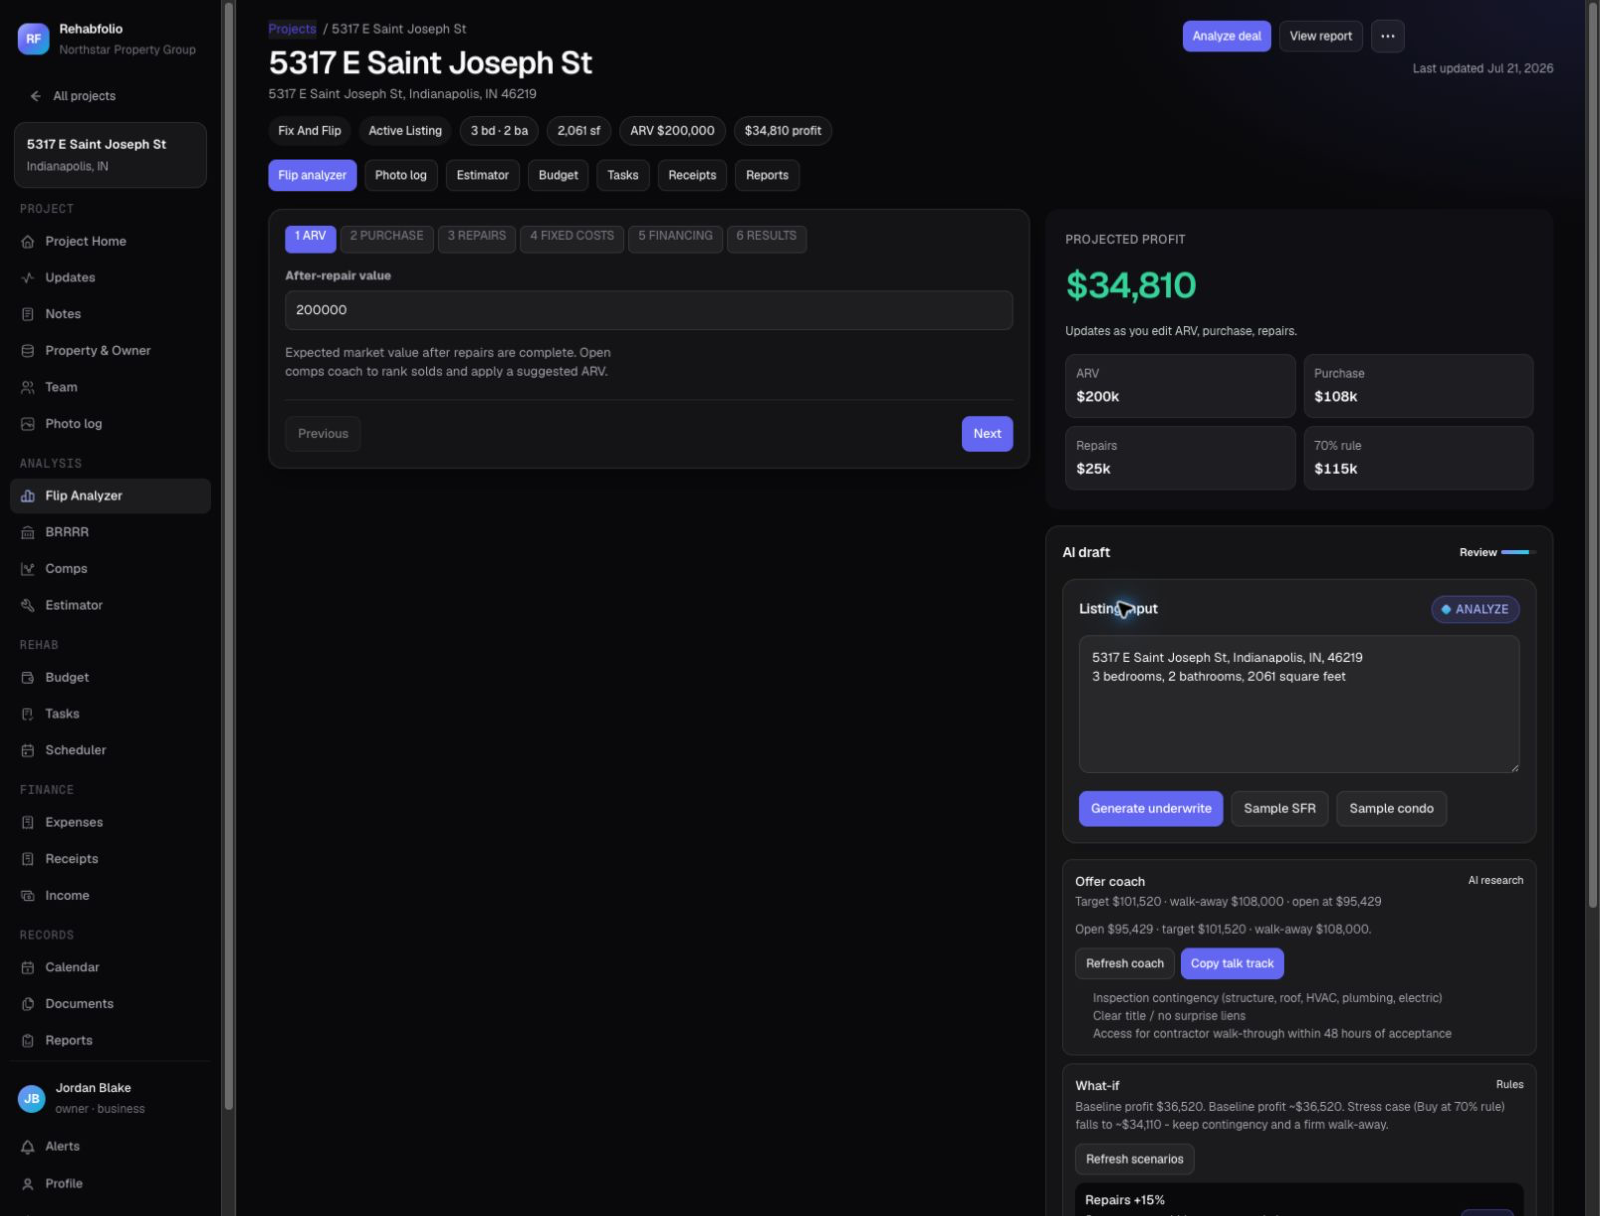Click the Next button

point(987,434)
